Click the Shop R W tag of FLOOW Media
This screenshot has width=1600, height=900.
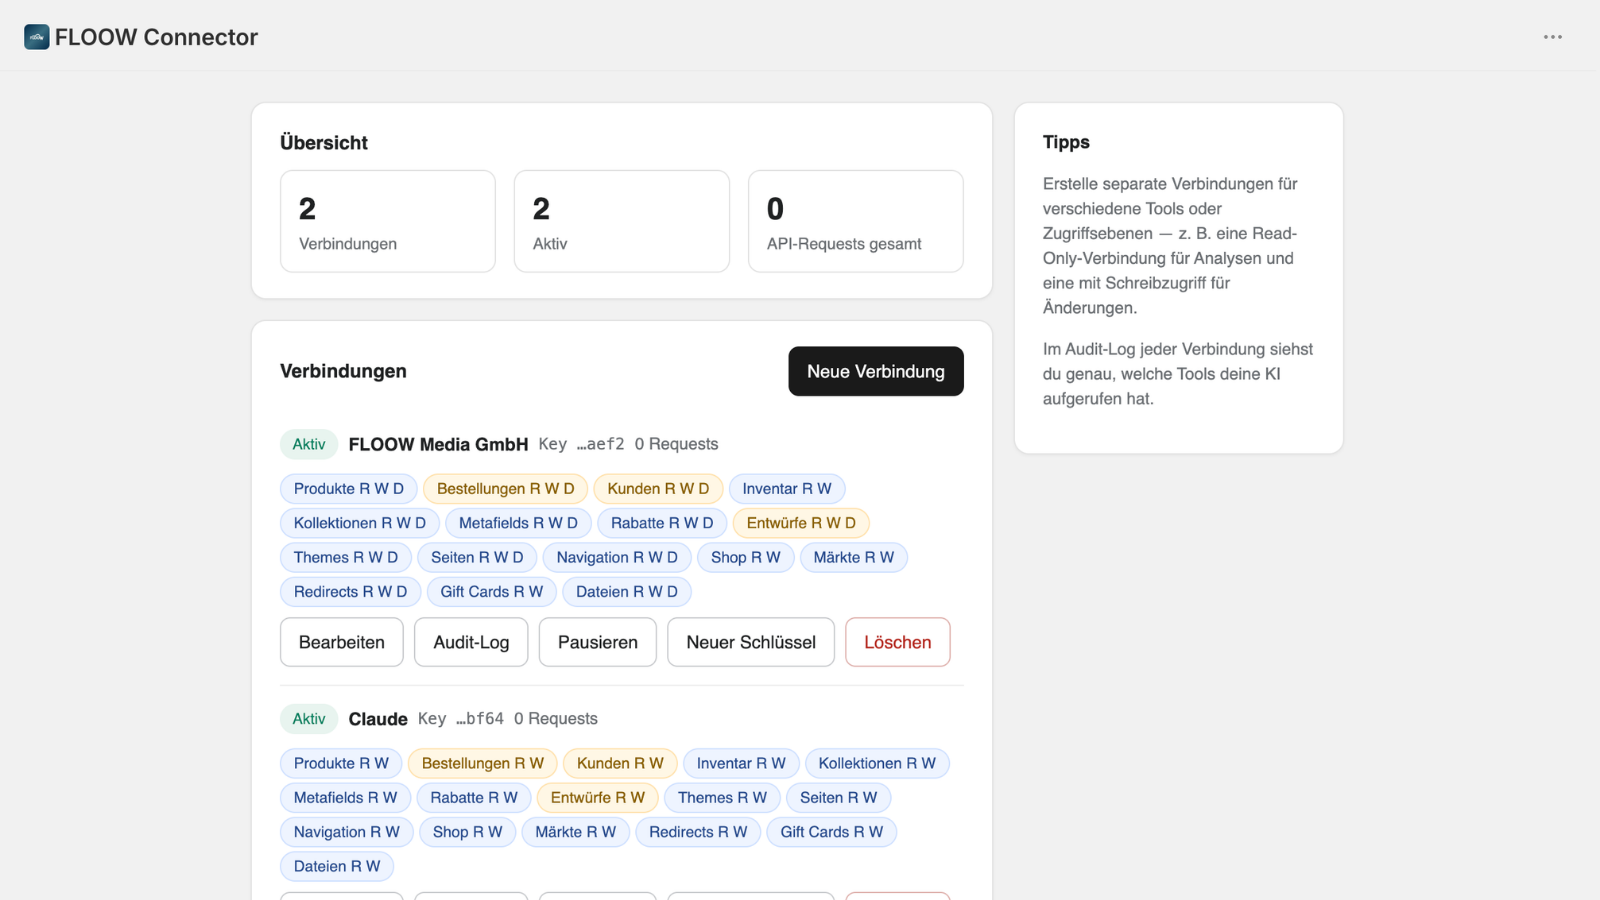[746, 557]
